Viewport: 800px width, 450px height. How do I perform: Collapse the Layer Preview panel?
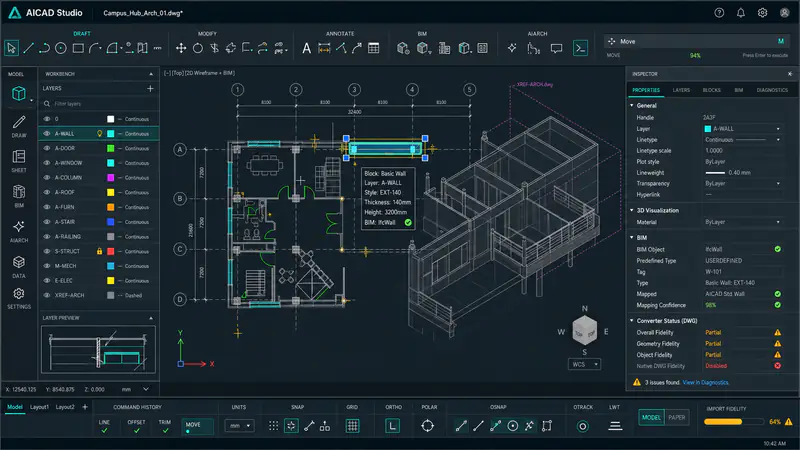point(151,318)
